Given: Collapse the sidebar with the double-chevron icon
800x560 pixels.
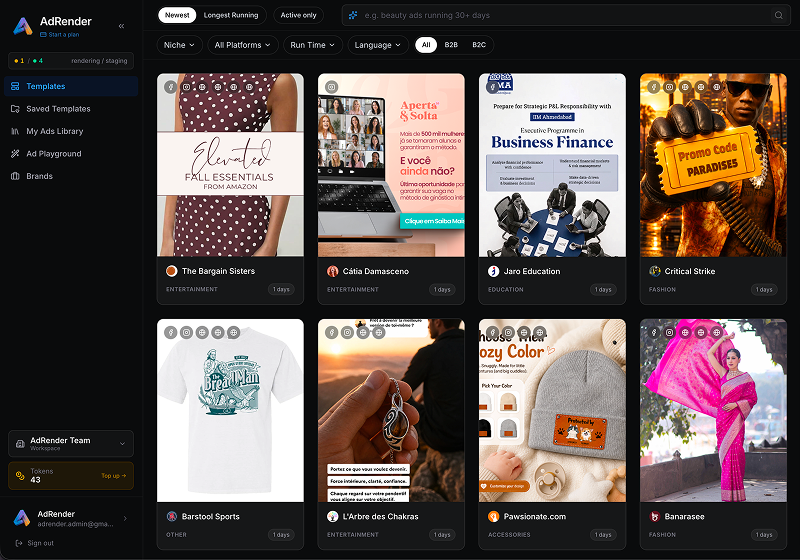Looking at the screenshot, I should coord(121,26).
